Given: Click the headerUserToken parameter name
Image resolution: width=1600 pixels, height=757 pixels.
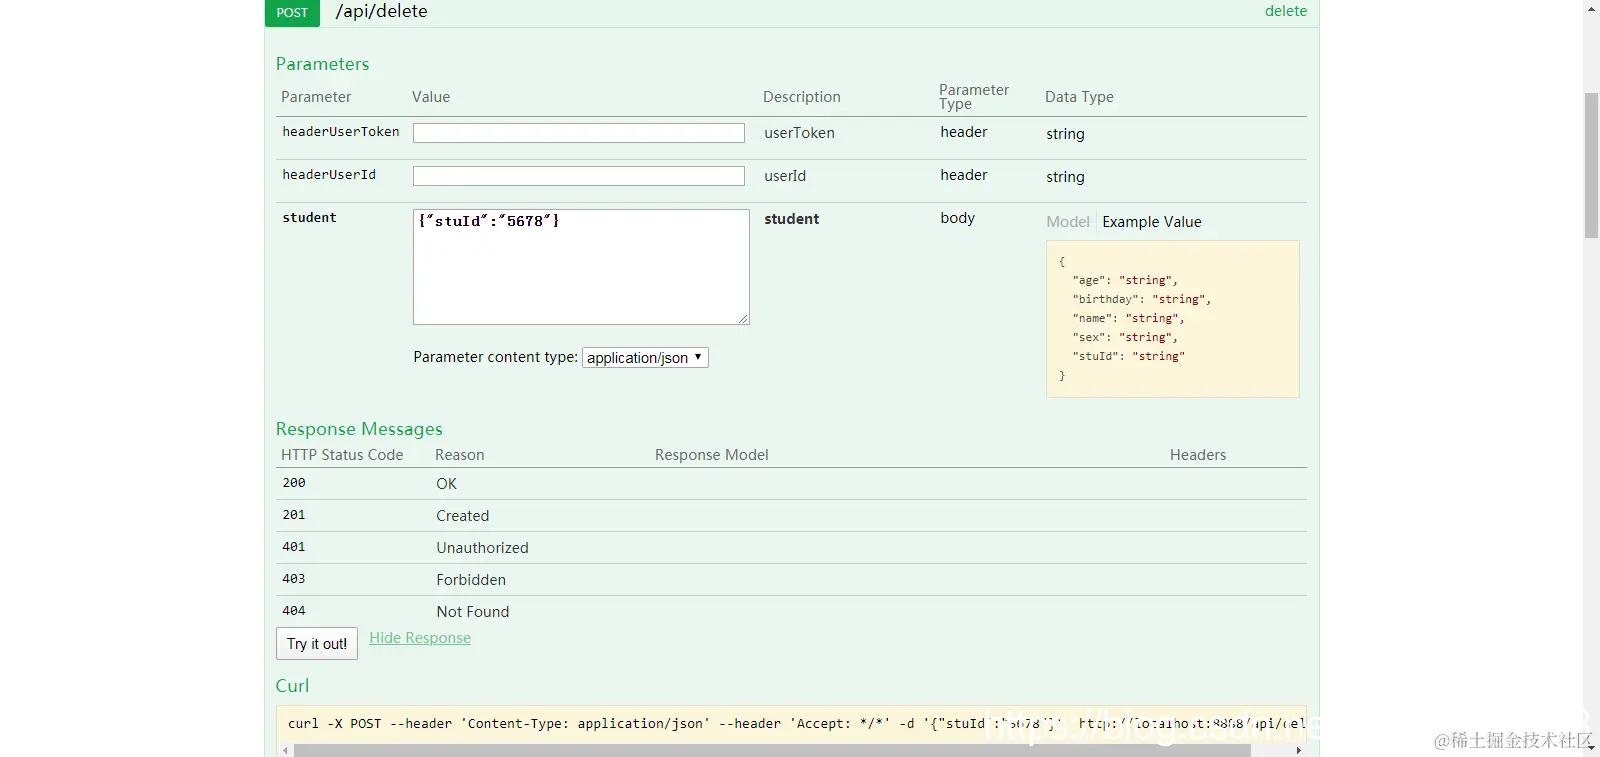Looking at the screenshot, I should (341, 132).
